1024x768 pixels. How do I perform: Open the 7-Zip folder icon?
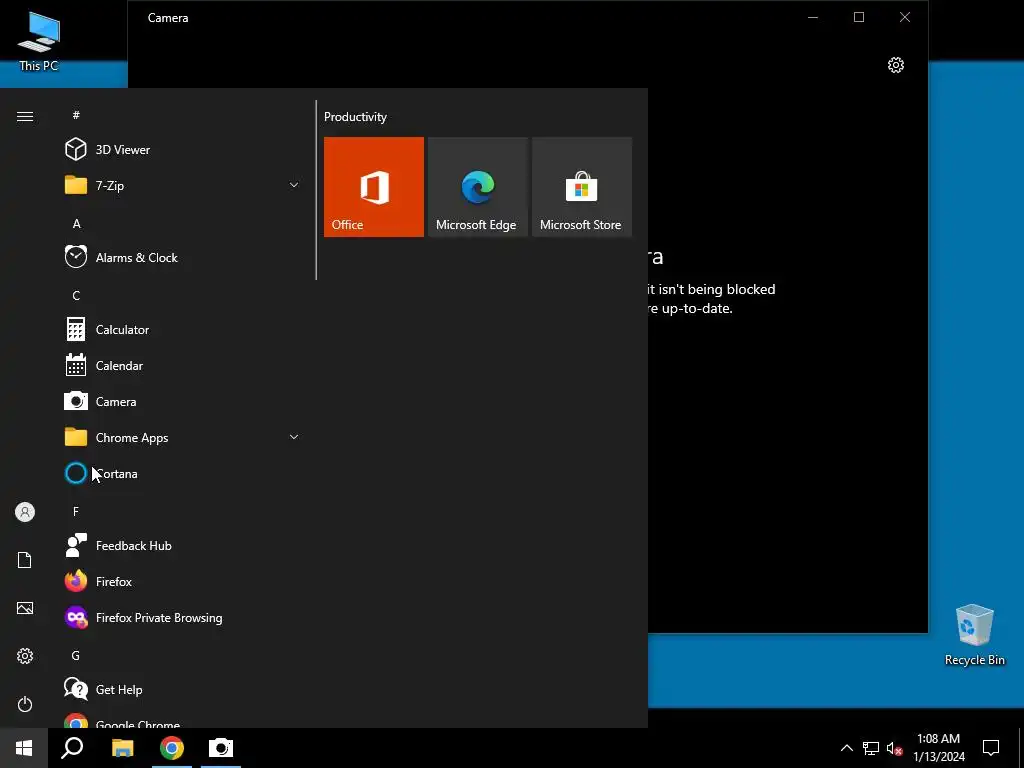coord(76,185)
